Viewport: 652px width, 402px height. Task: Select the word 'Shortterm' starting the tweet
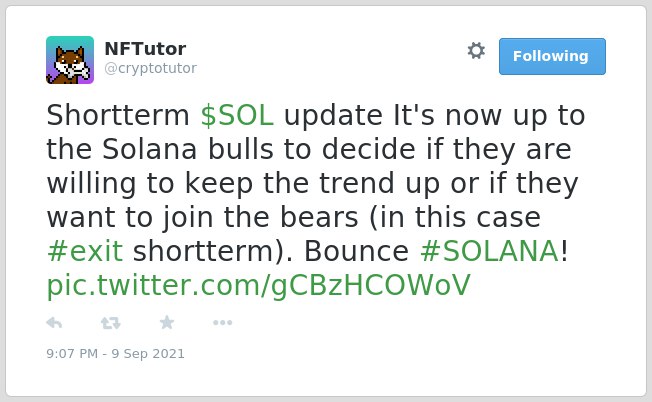[x=118, y=115]
